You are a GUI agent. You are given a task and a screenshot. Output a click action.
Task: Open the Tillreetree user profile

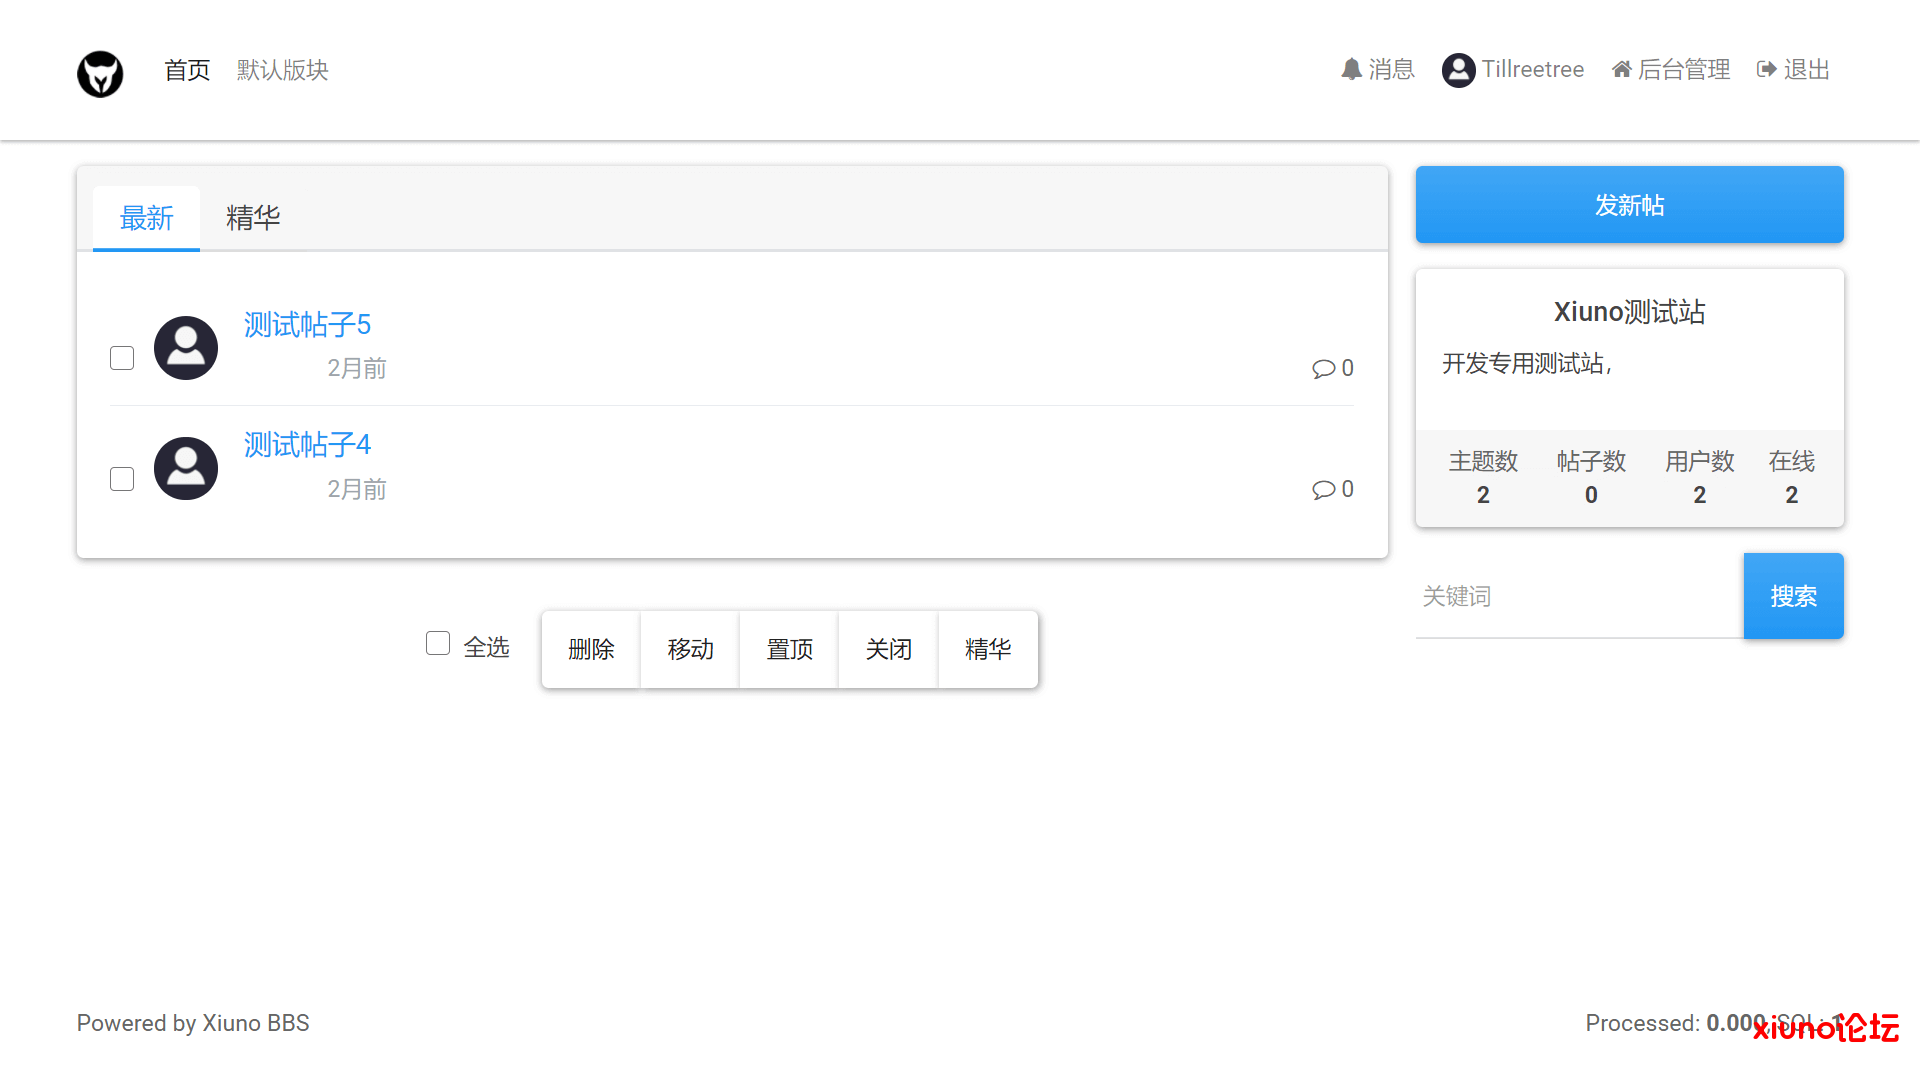(x=1513, y=69)
